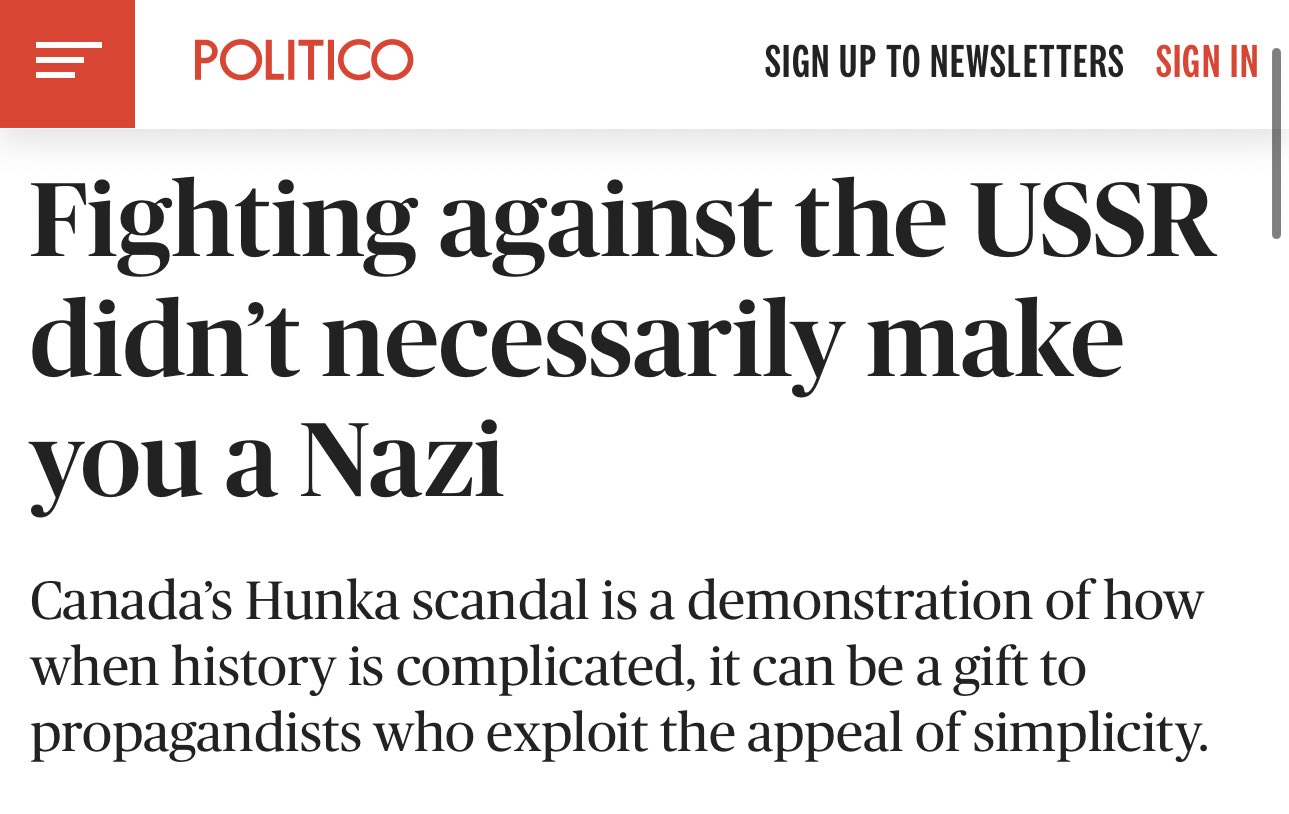This screenshot has height=814, width=1289.
Task: Click the word Canada's in the subheadline
Action: point(131,601)
